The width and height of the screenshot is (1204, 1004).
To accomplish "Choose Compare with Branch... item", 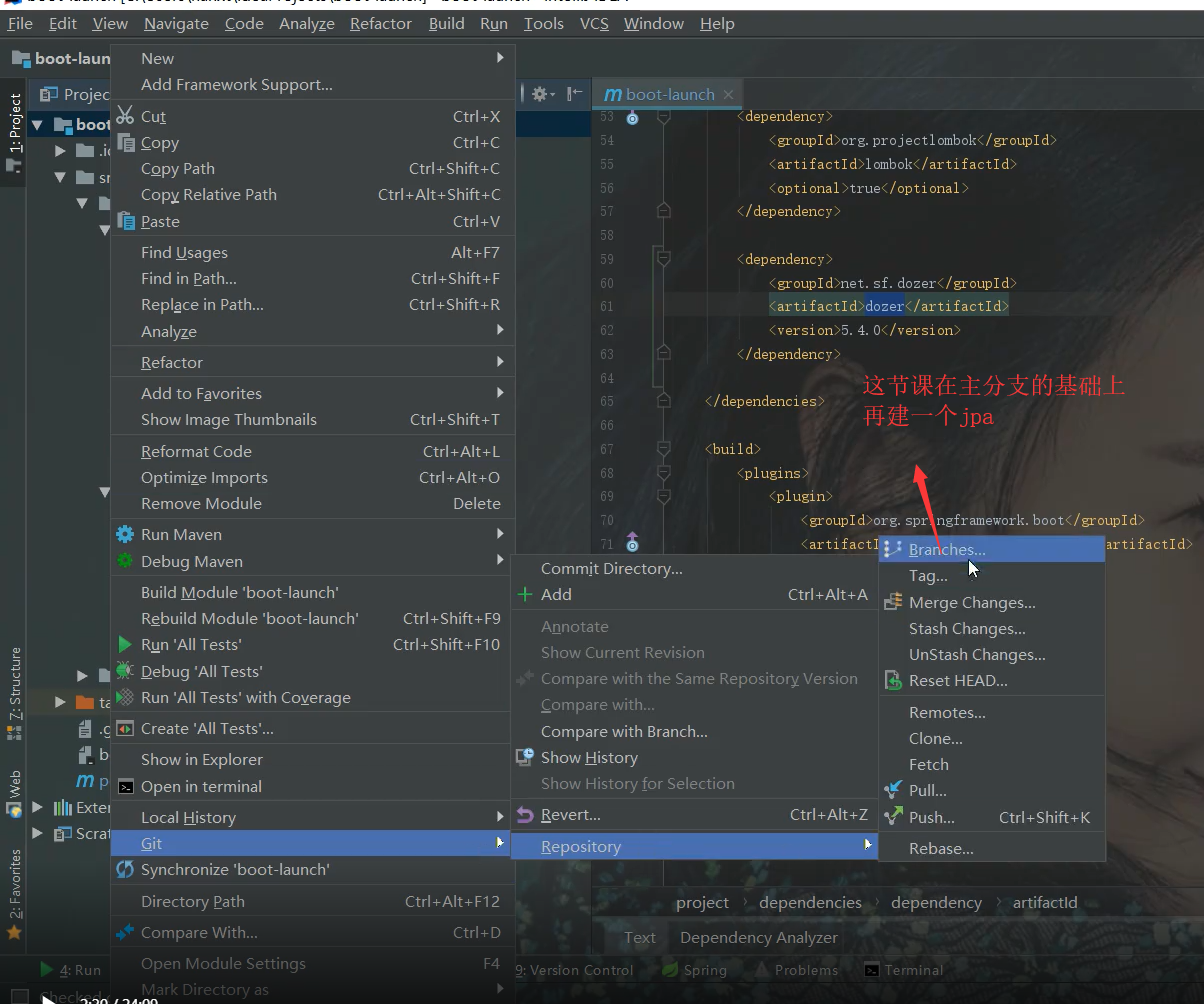I will tap(624, 731).
